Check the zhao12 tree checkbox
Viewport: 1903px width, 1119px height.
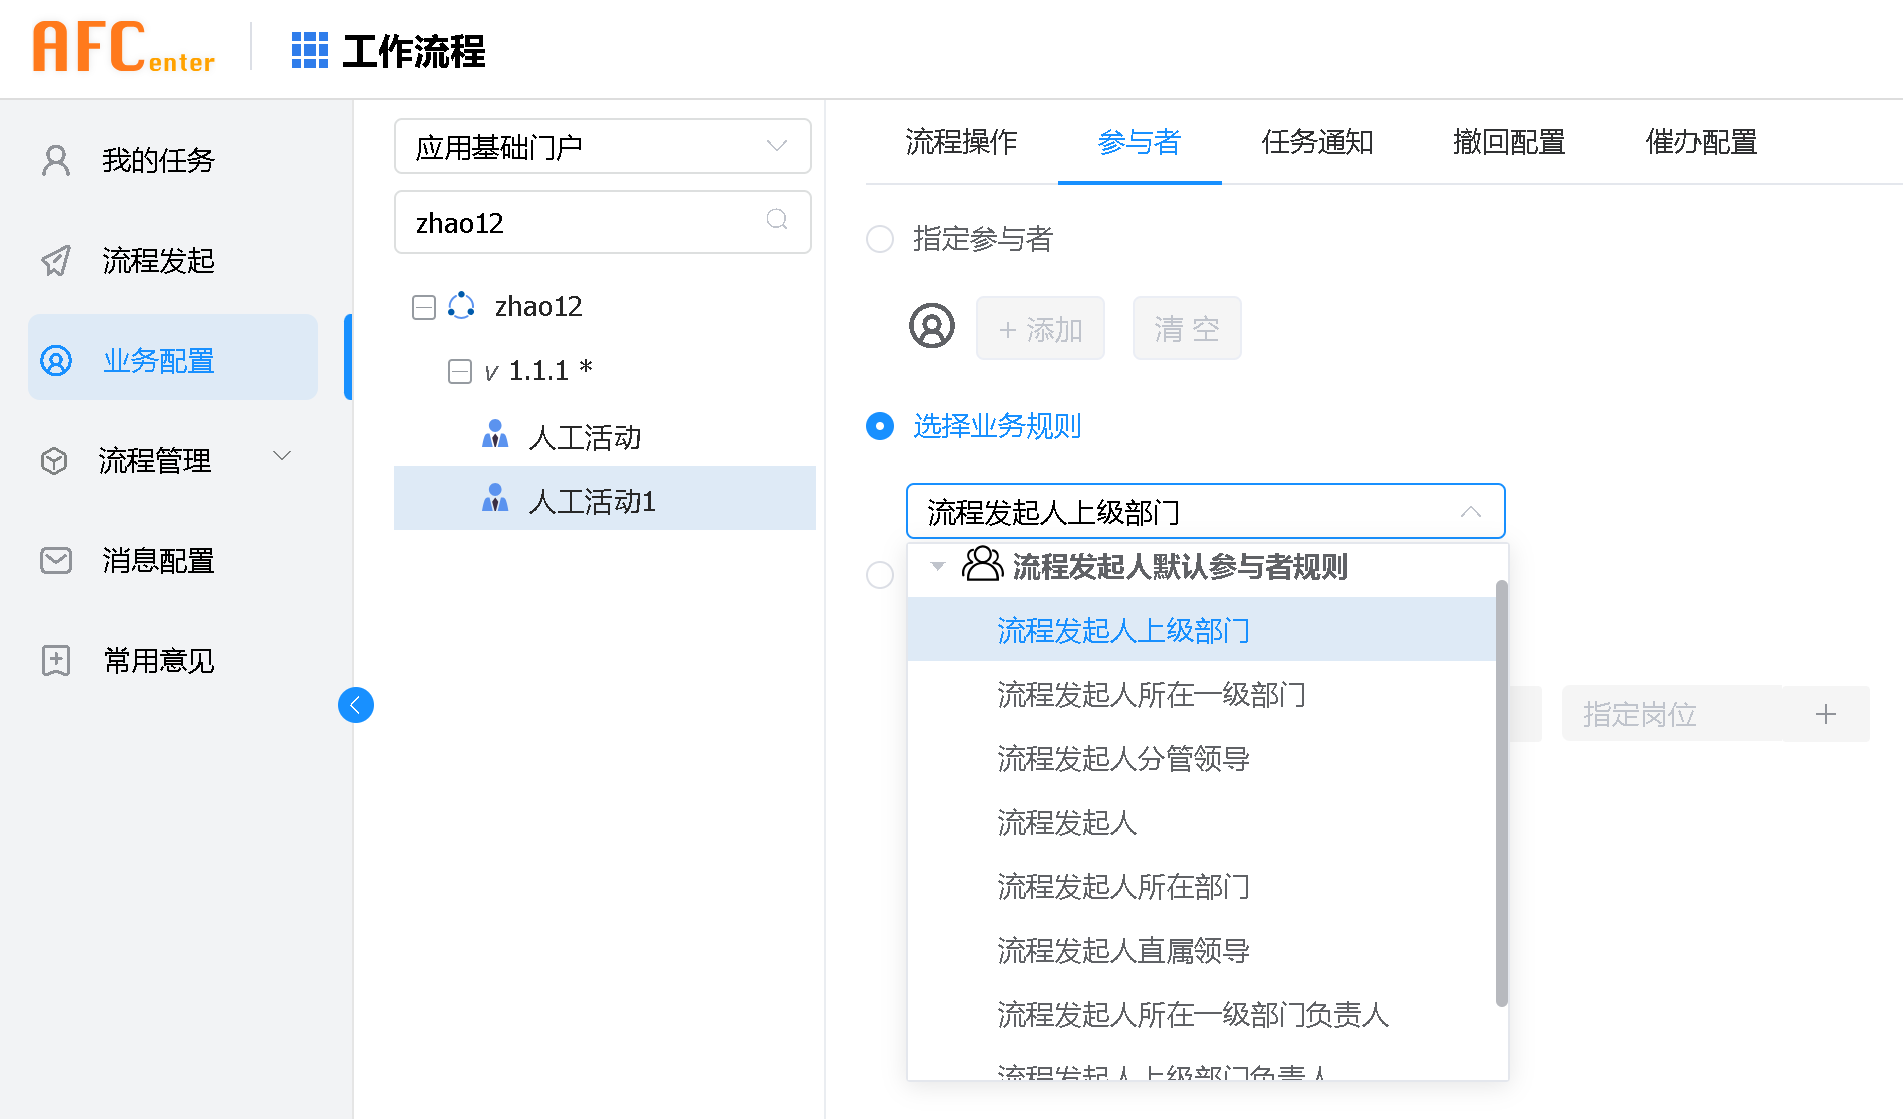pos(423,307)
